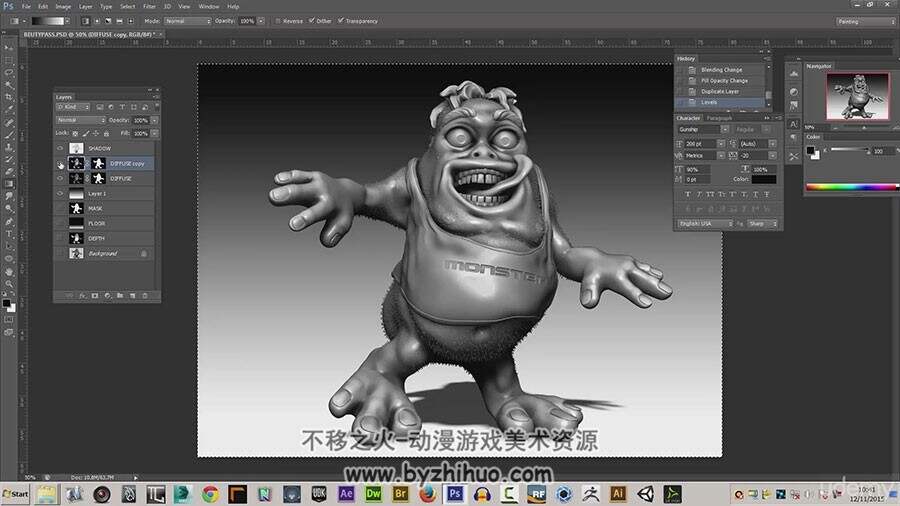The width and height of the screenshot is (900, 506).
Task: Open Google Chrome from the taskbar
Action: point(211,494)
